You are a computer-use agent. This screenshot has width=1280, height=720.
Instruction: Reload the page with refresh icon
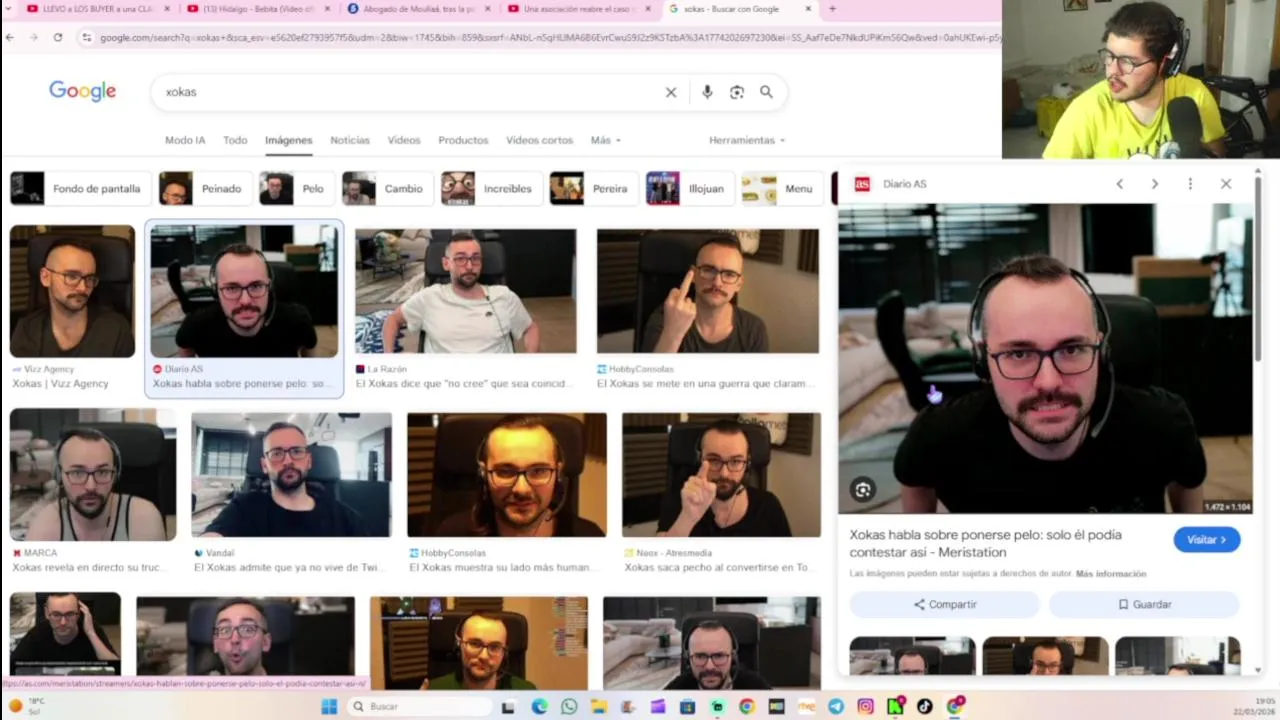pos(58,37)
